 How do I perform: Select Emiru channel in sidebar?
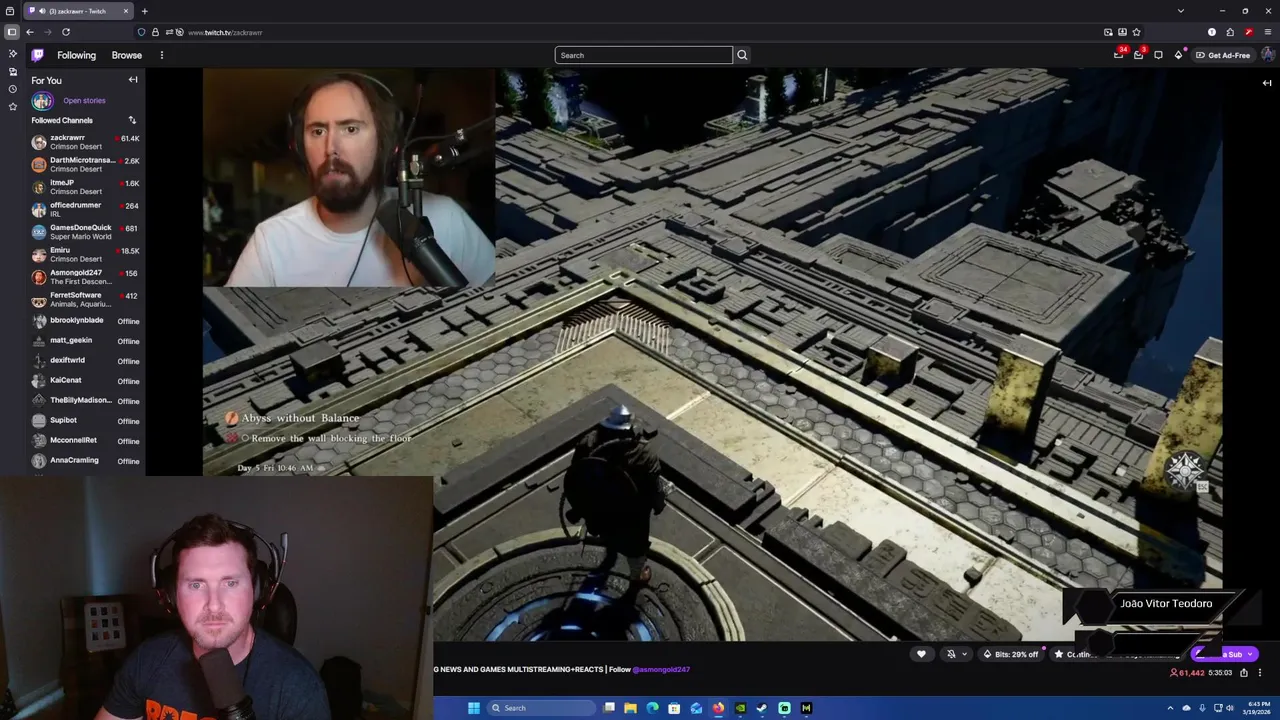click(x=85, y=254)
